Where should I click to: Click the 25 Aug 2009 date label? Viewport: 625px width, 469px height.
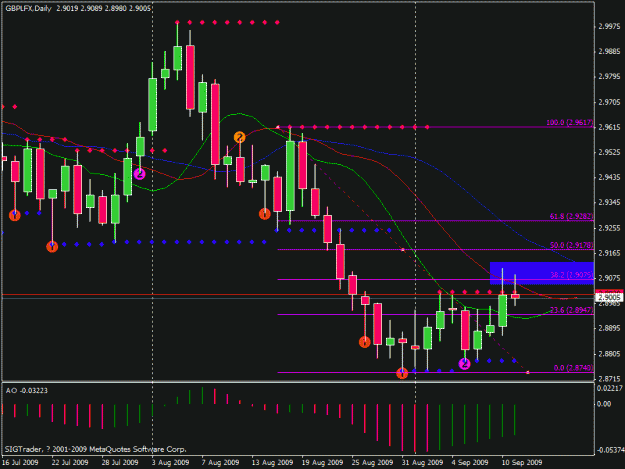point(372,462)
